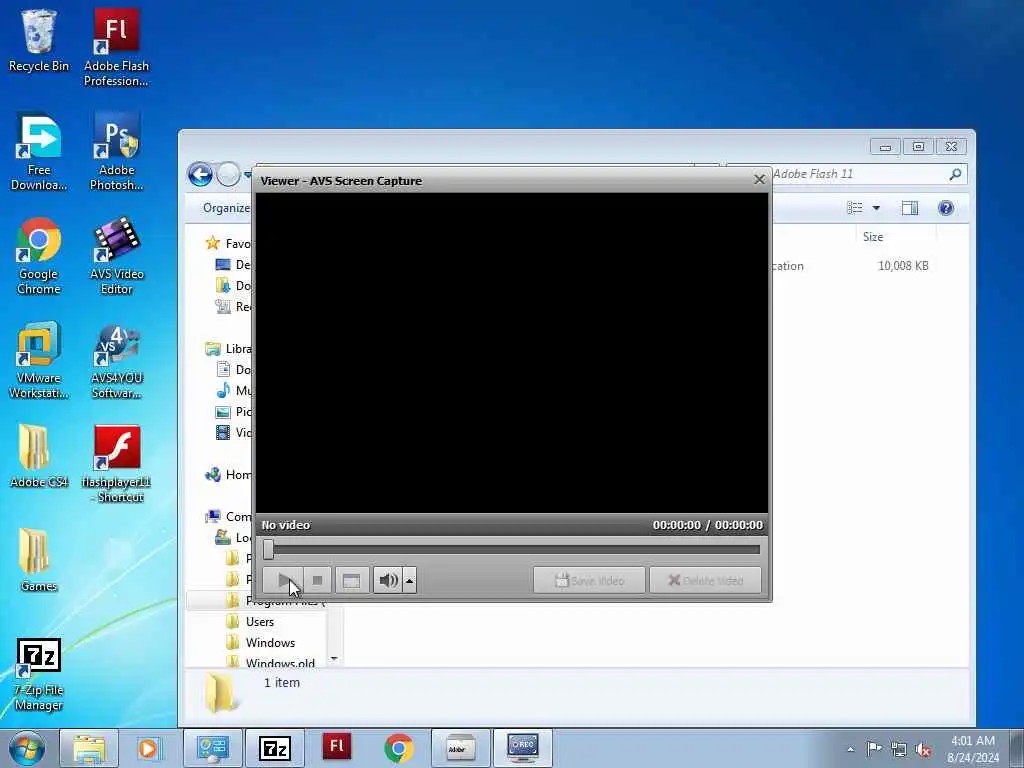Select 7-Zip File Manager desktop shortcut
Image resolution: width=1024 pixels, height=768 pixels.
click(x=39, y=674)
